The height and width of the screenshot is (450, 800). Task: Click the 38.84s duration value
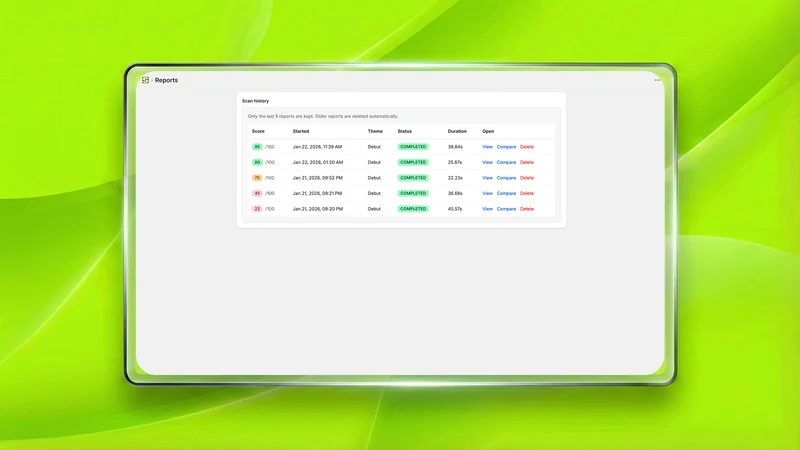click(x=455, y=147)
